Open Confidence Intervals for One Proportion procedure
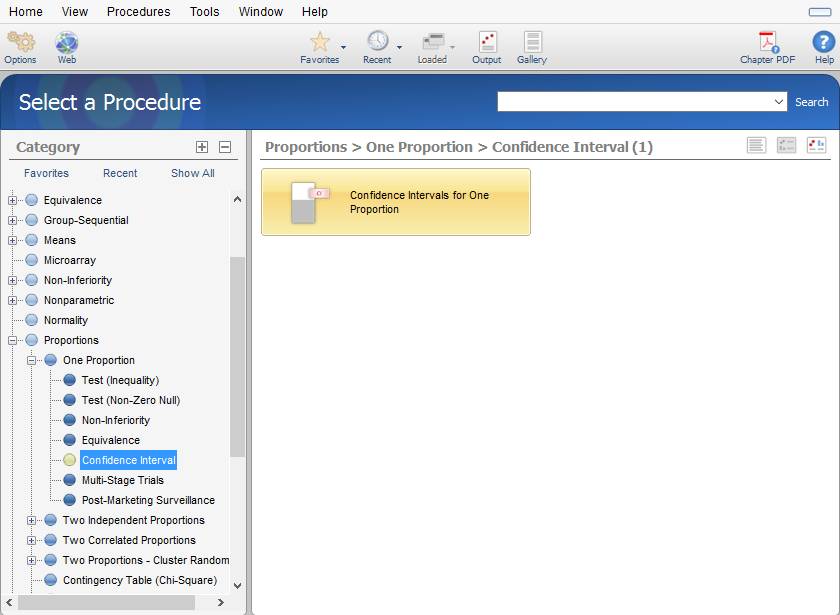Image resolution: width=840 pixels, height=615 pixels. pos(395,202)
